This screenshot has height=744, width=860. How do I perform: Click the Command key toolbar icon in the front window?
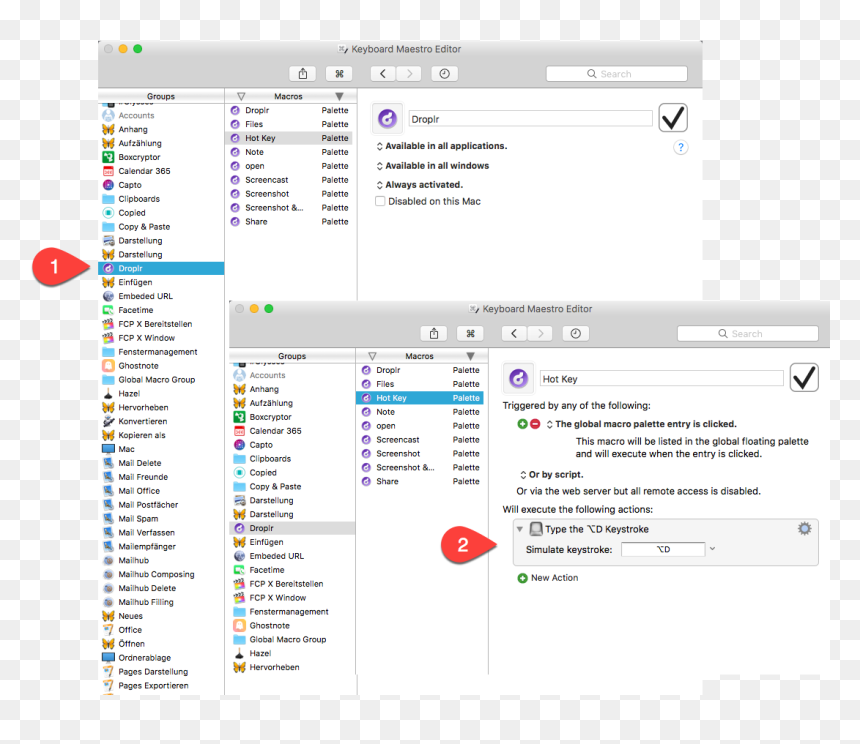tap(470, 333)
